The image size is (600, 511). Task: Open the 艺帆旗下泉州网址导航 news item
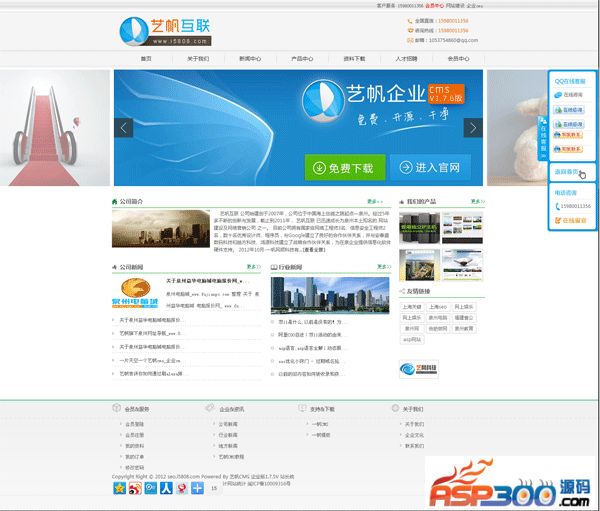[x=151, y=333]
